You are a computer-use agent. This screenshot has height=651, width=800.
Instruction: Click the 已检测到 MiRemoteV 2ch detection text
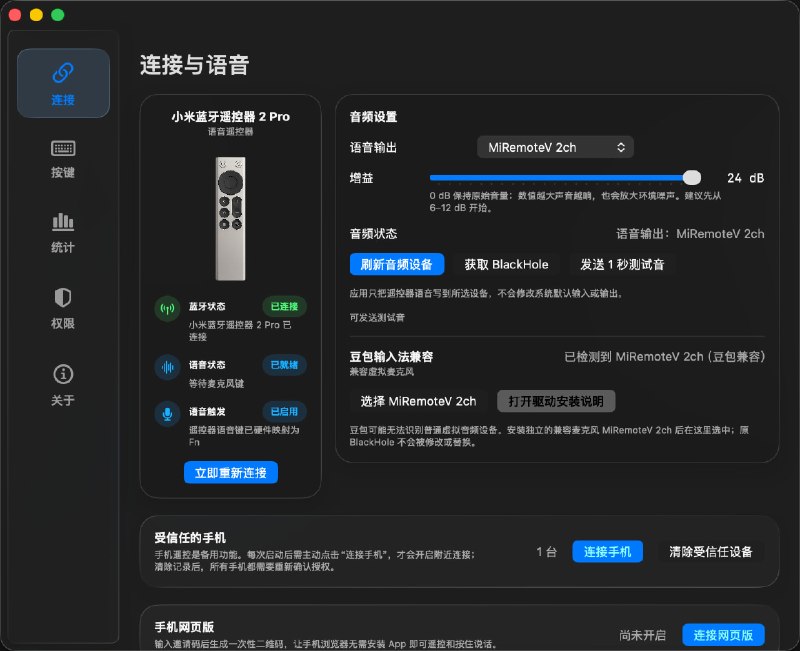coord(664,357)
